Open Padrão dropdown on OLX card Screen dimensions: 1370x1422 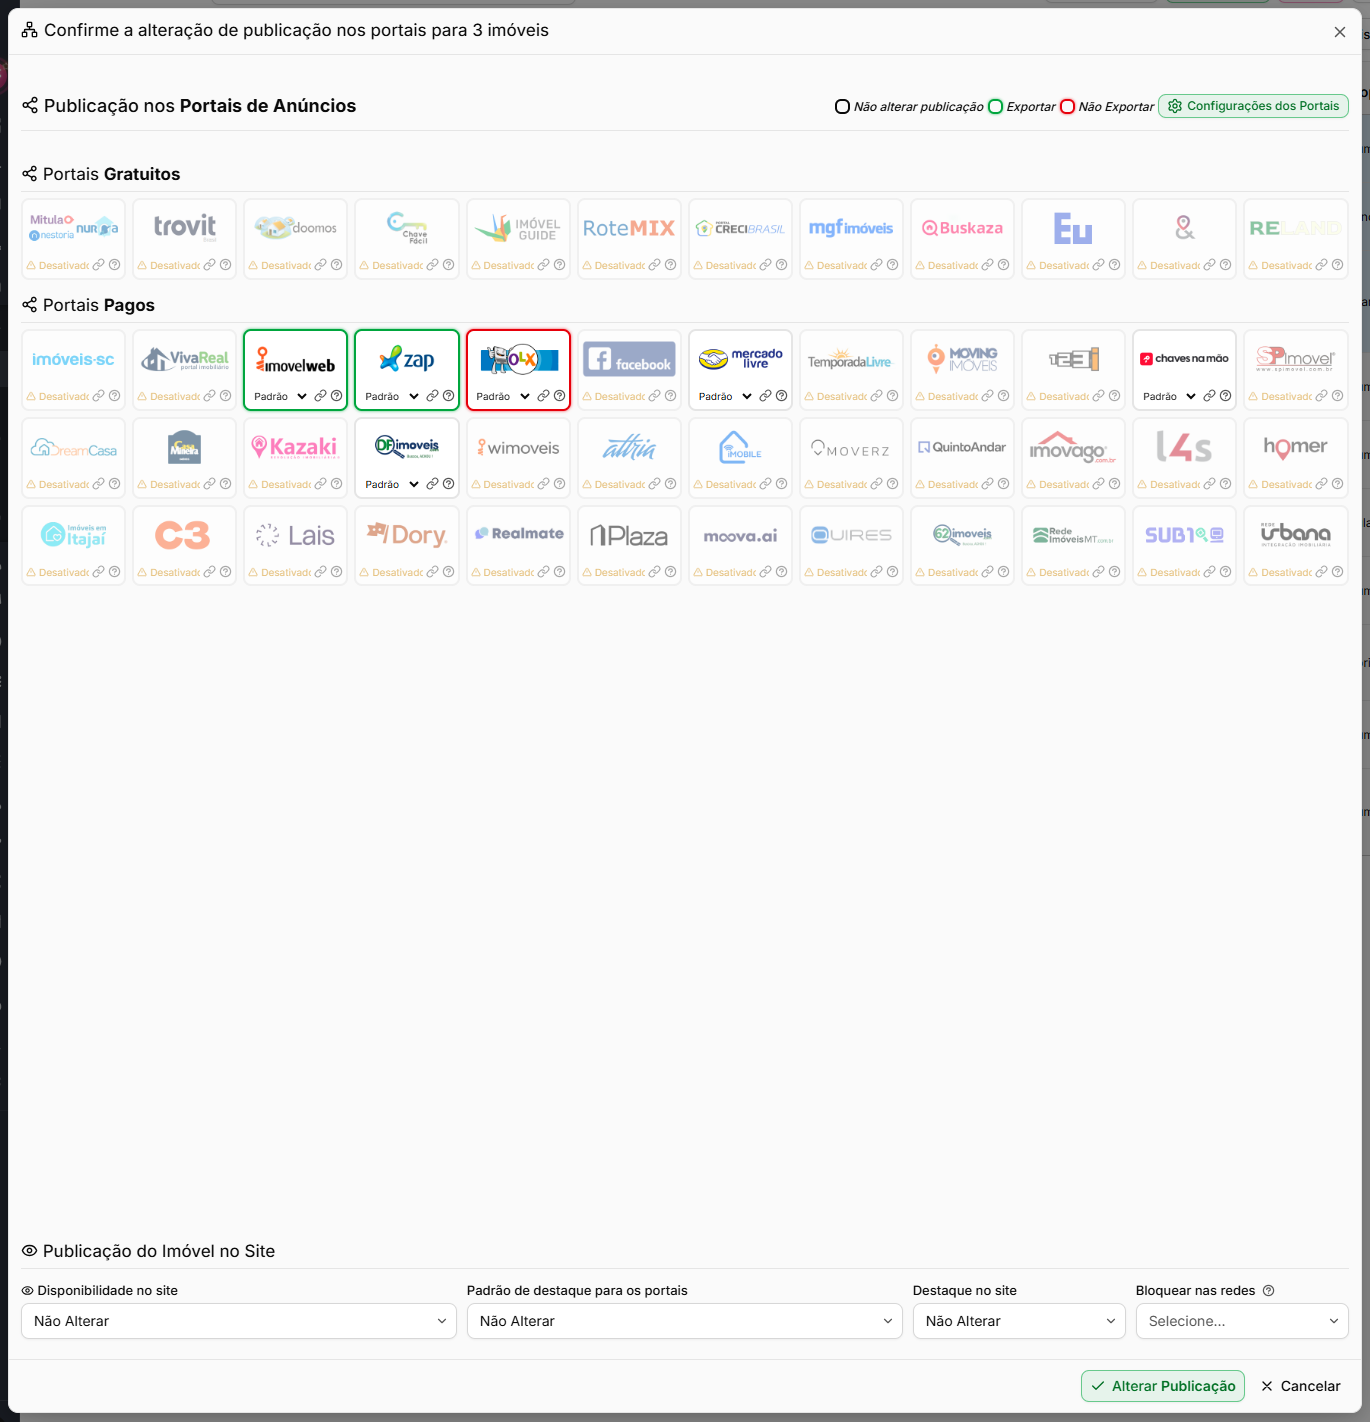click(x=502, y=396)
